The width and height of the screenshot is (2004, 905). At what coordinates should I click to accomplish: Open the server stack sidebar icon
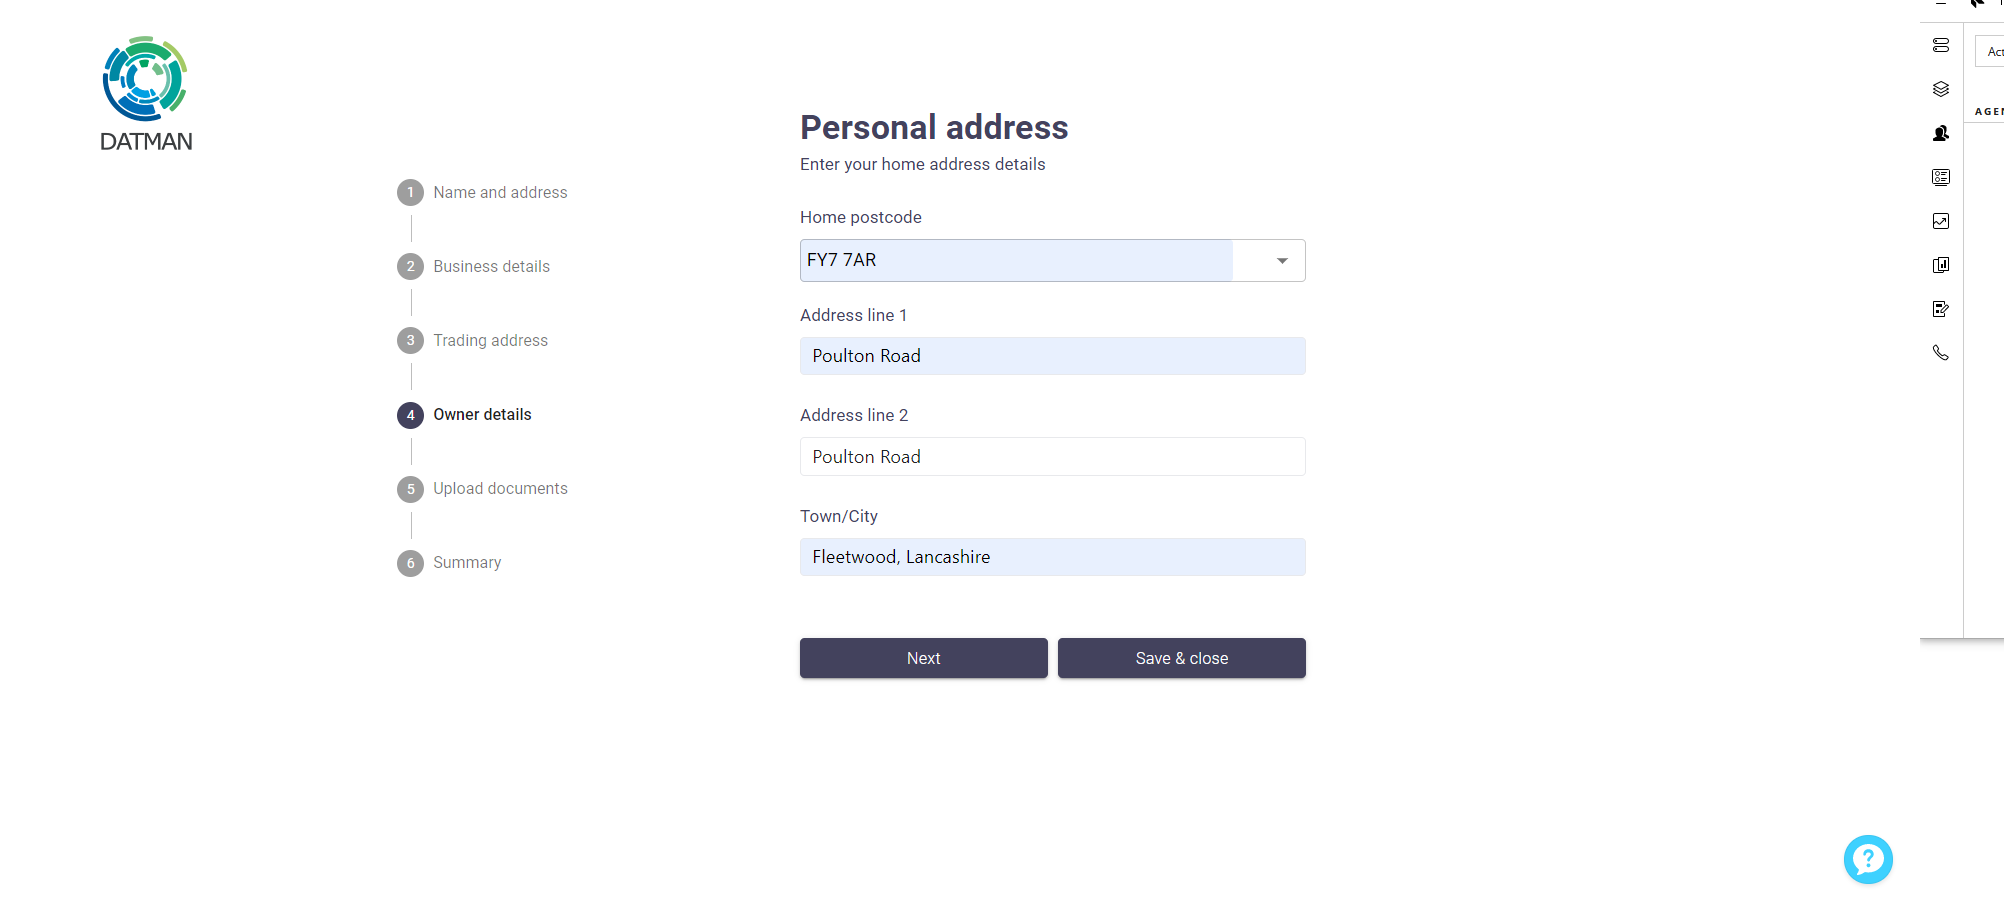pyautogui.click(x=1941, y=45)
